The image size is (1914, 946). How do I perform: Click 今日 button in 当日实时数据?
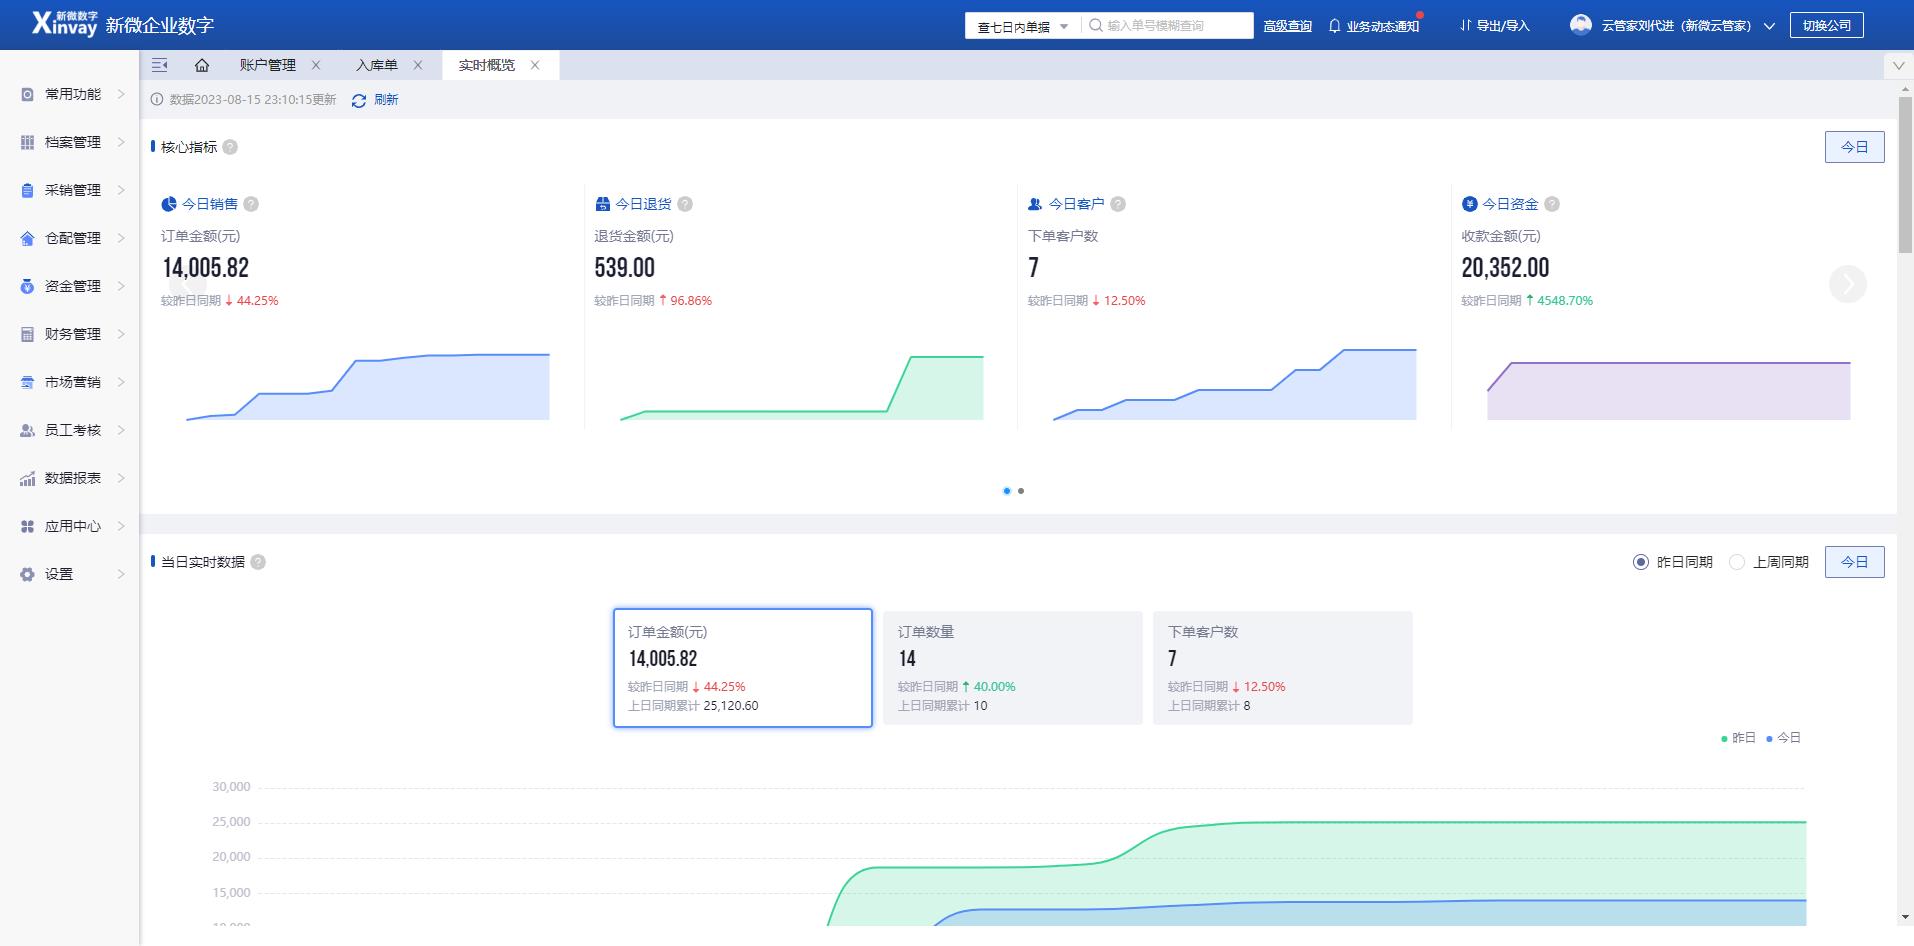1854,562
